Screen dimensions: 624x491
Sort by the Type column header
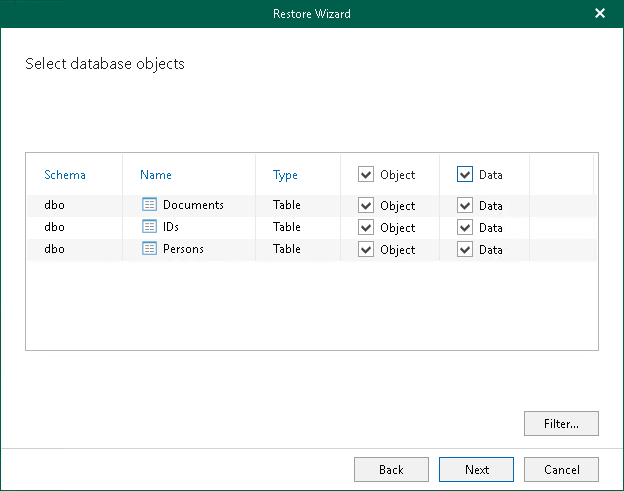[285, 175]
